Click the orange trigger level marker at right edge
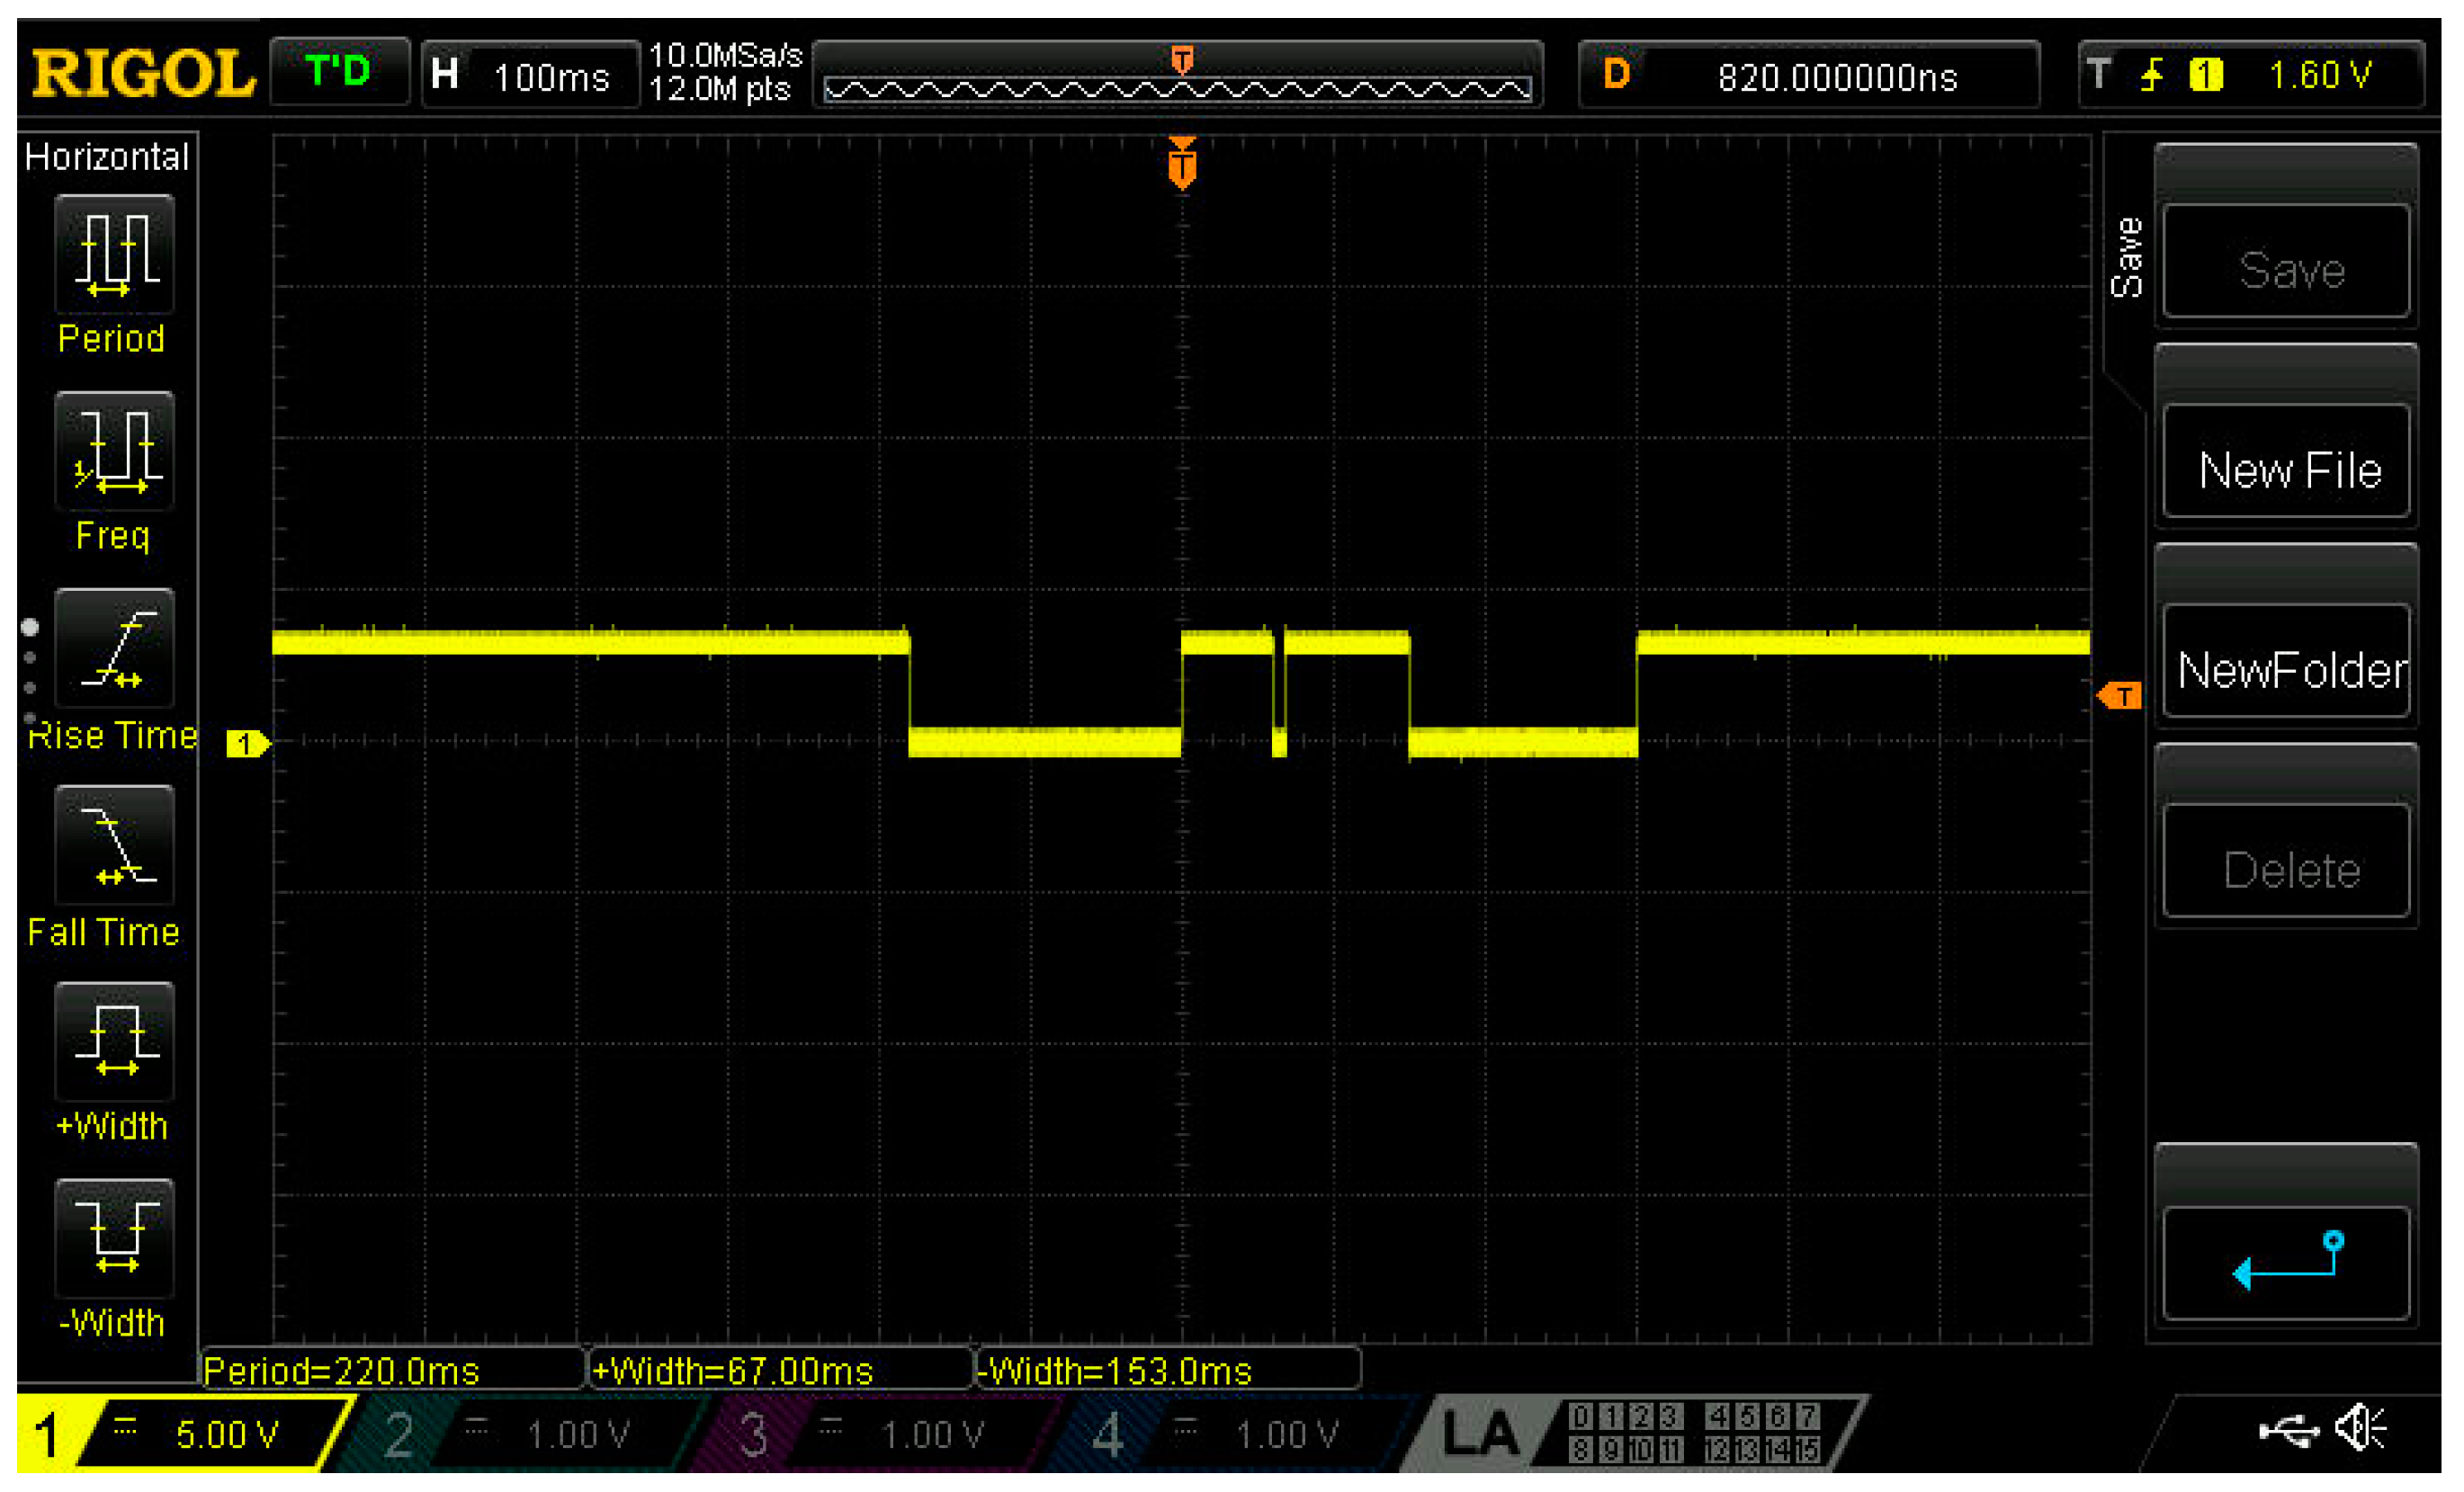 (x=2120, y=696)
